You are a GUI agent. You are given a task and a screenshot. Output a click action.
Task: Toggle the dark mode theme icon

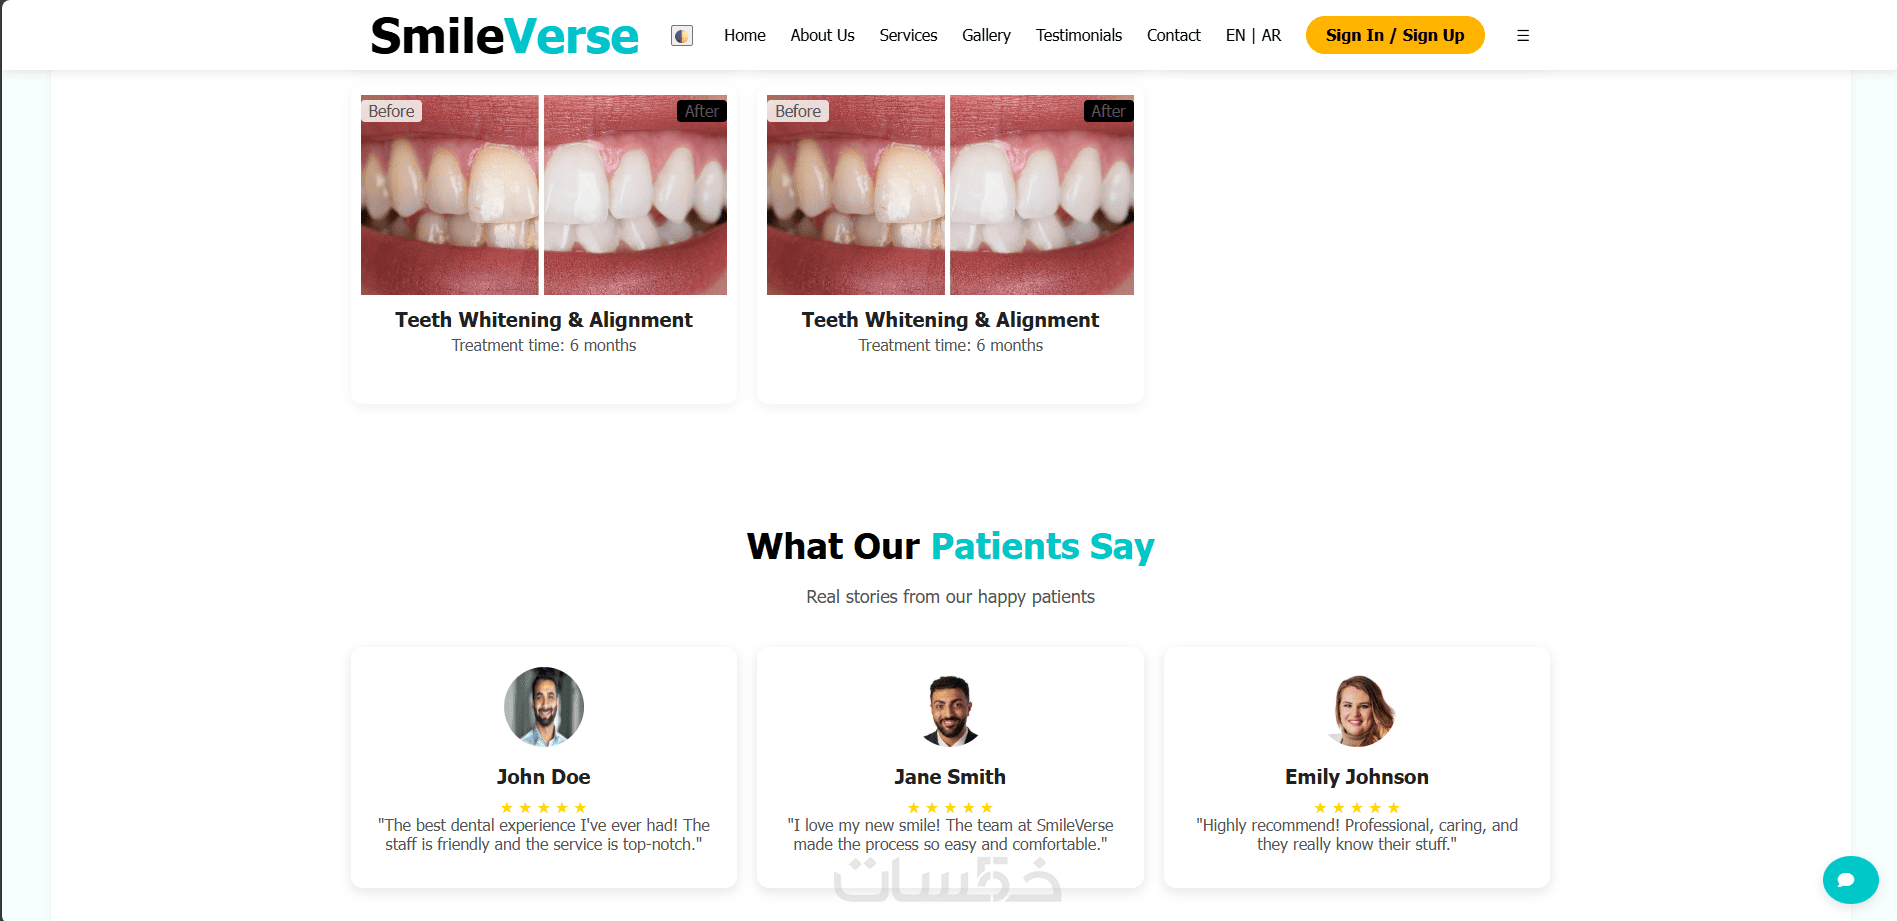[x=682, y=36]
